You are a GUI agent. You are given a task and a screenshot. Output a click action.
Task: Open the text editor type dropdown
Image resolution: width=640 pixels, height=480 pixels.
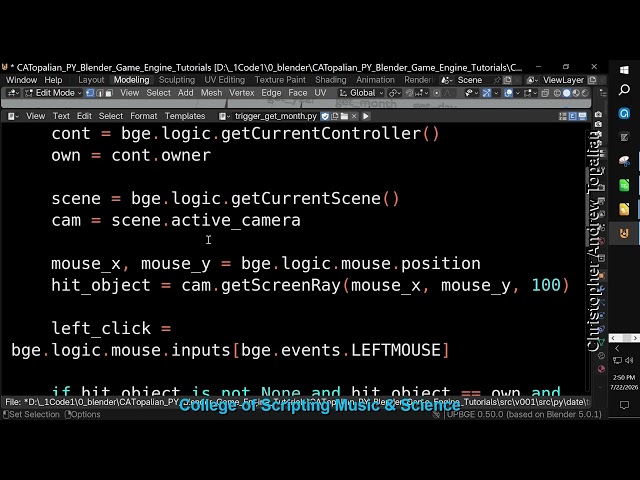[13, 116]
